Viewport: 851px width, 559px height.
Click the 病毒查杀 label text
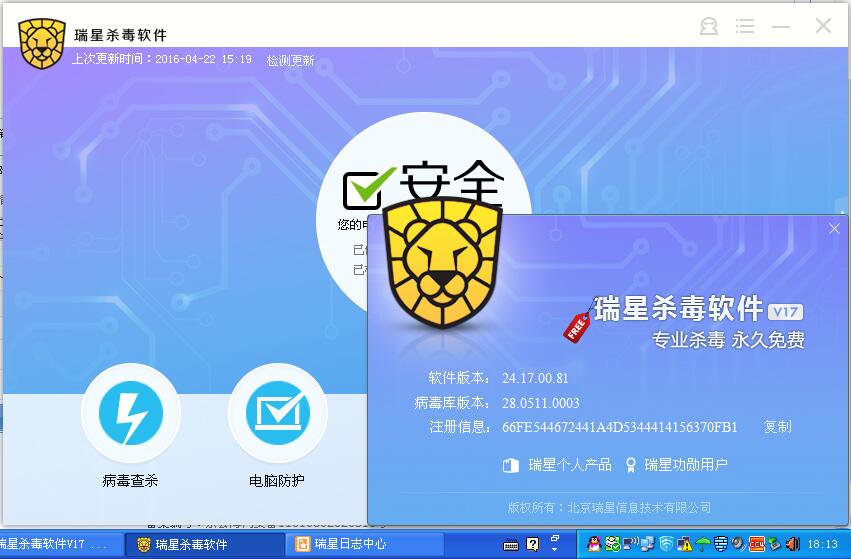click(130, 480)
